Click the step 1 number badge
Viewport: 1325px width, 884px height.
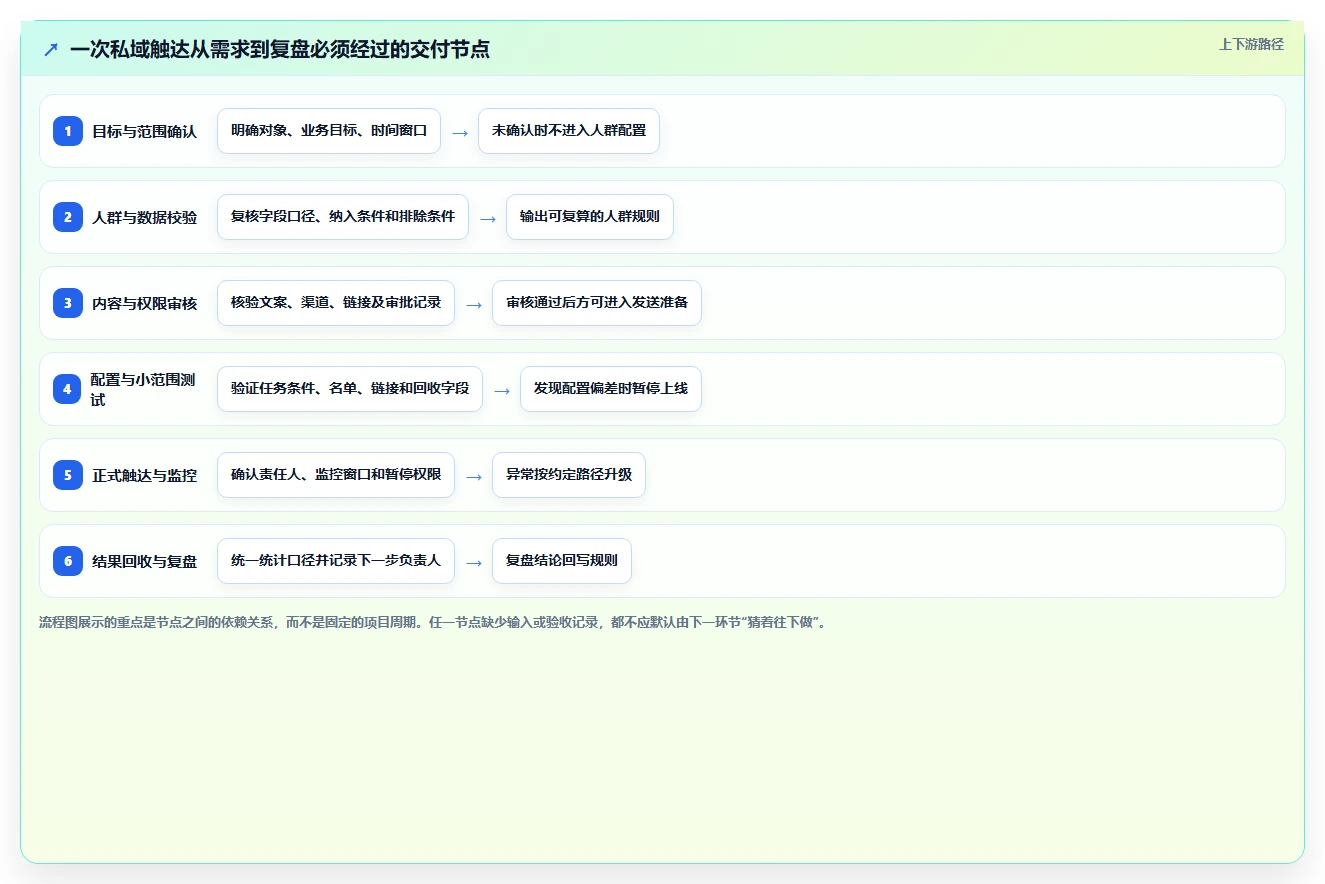click(x=68, y=131)
